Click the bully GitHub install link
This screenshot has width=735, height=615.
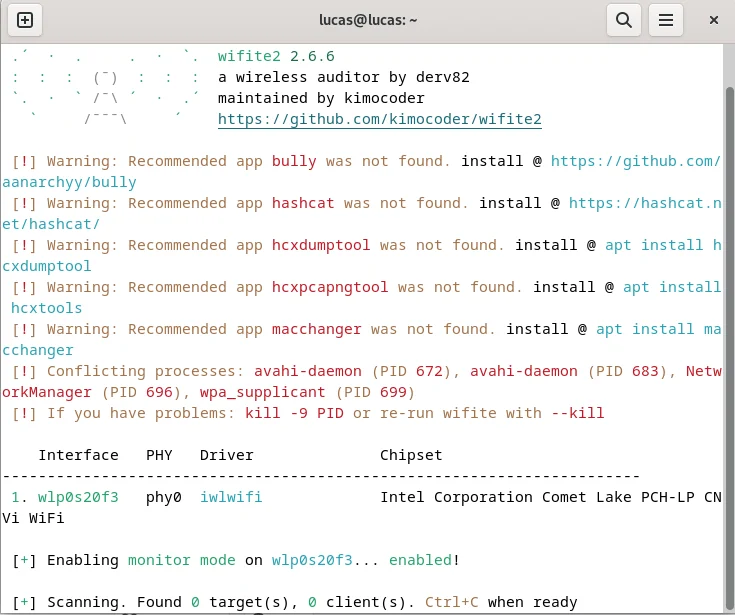(x=635, y=161)
